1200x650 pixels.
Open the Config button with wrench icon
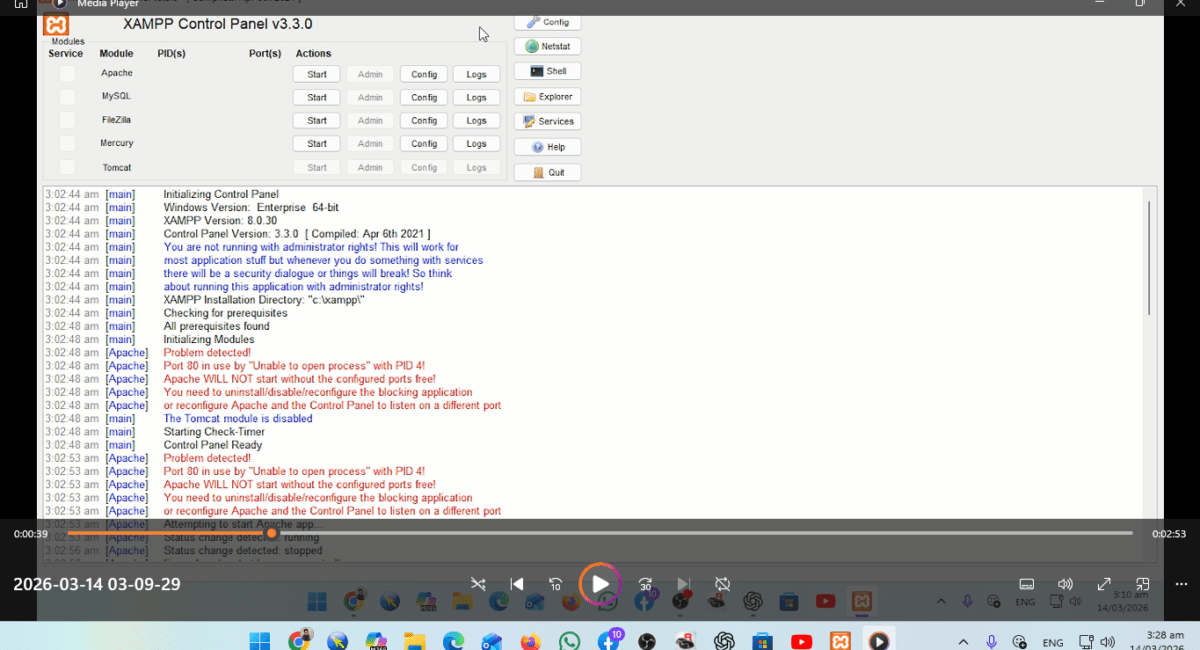click(x=547, y=22)
